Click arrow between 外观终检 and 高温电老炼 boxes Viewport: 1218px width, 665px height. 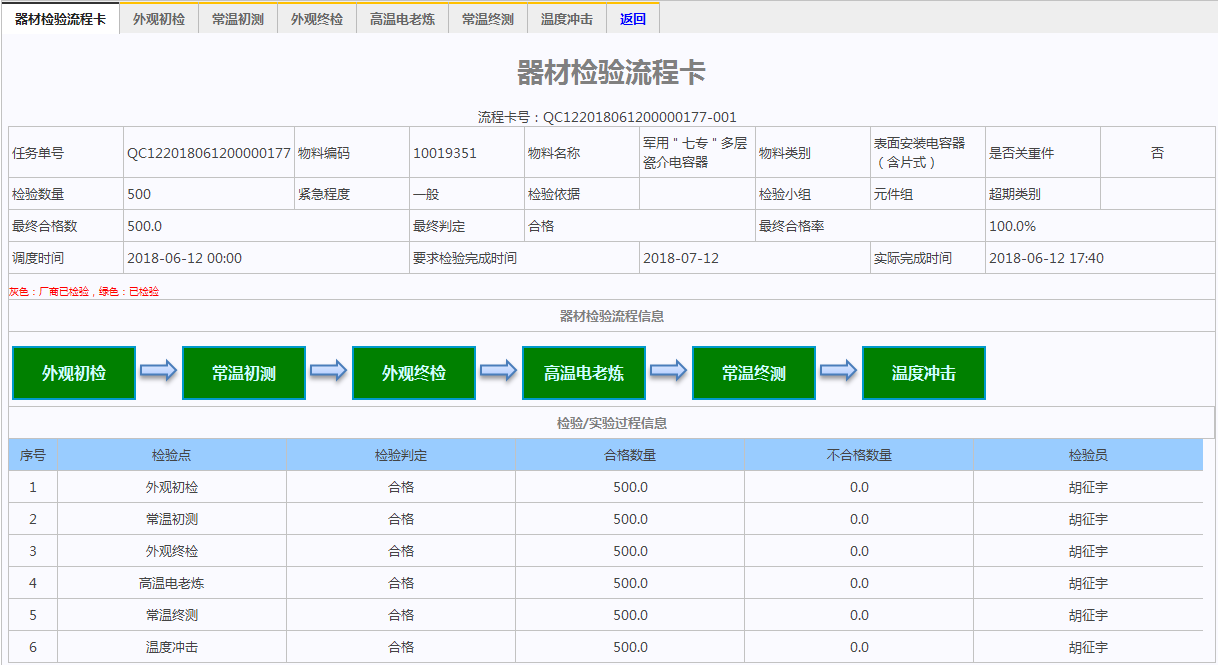pos(499,372)
